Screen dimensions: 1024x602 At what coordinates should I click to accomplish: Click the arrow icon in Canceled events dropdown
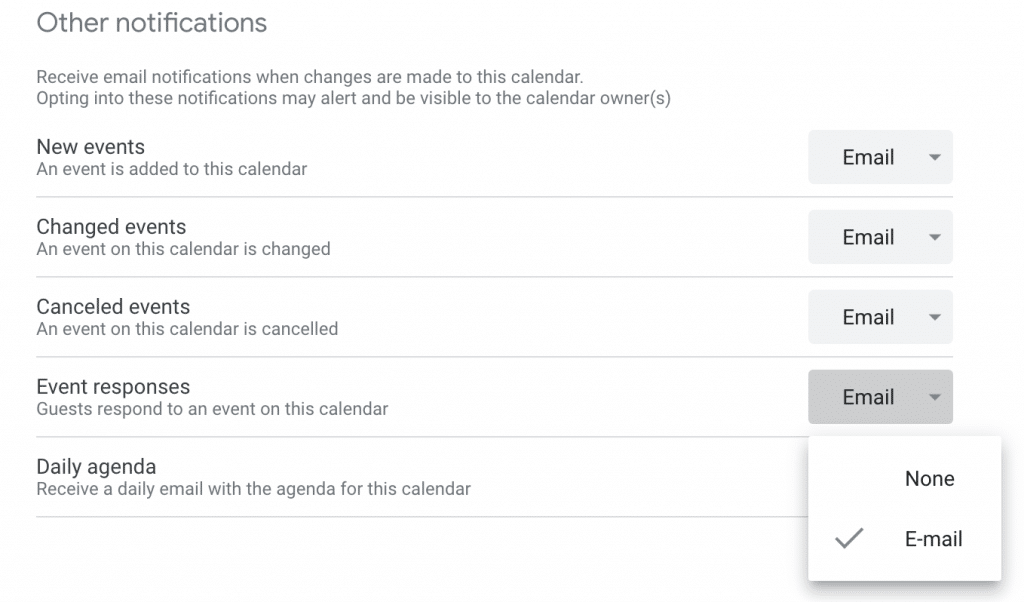(x=934, y=318)
